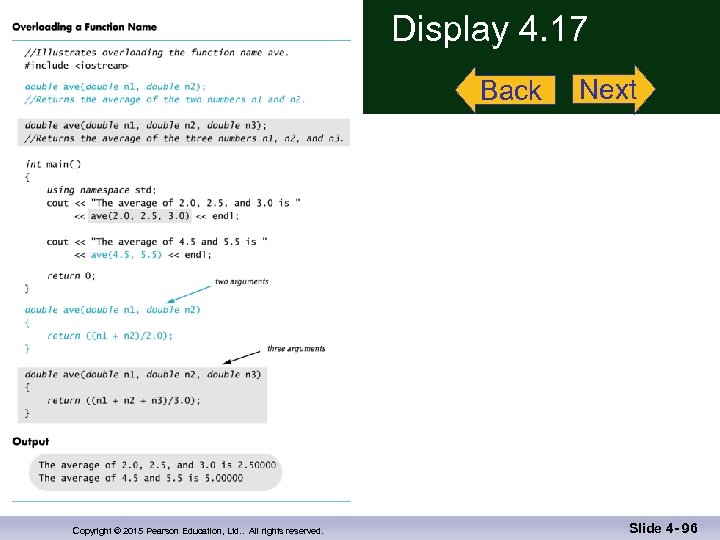Click the comment 'Illustrates overloading the function name ave'
The image size is (720, 540).
(157, 52)
